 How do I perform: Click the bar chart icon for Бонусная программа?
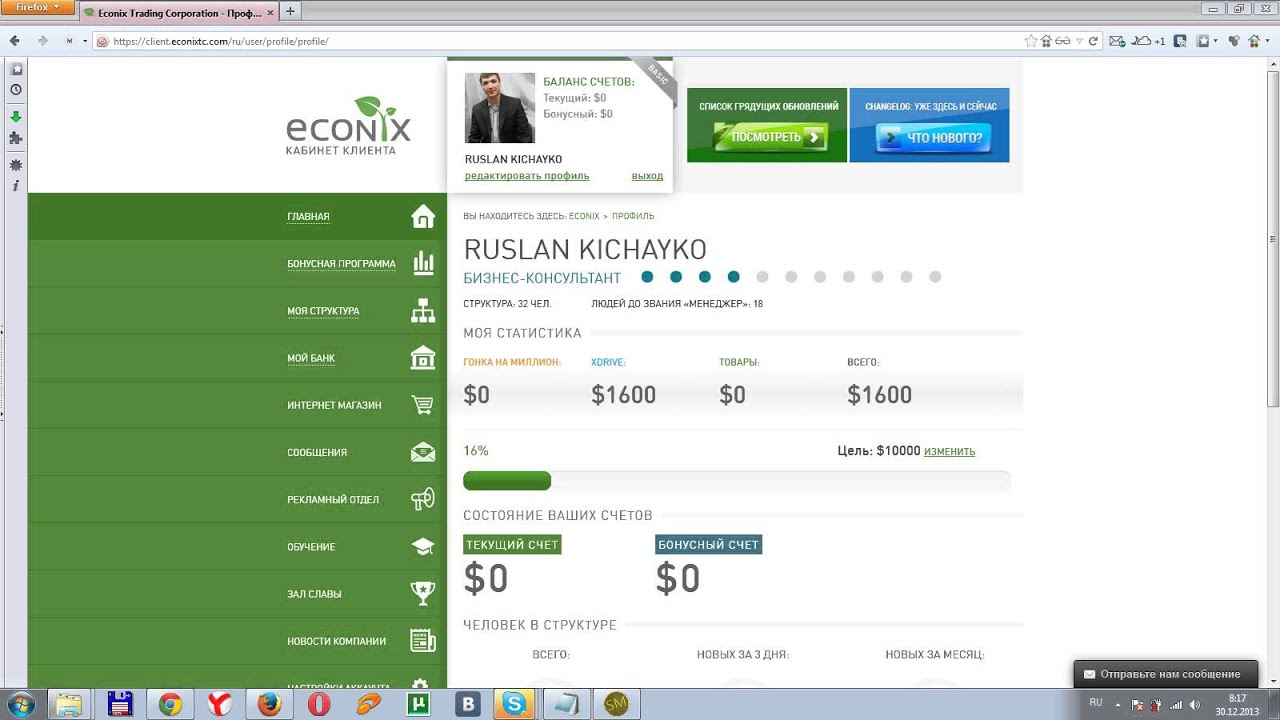(423, 263)
